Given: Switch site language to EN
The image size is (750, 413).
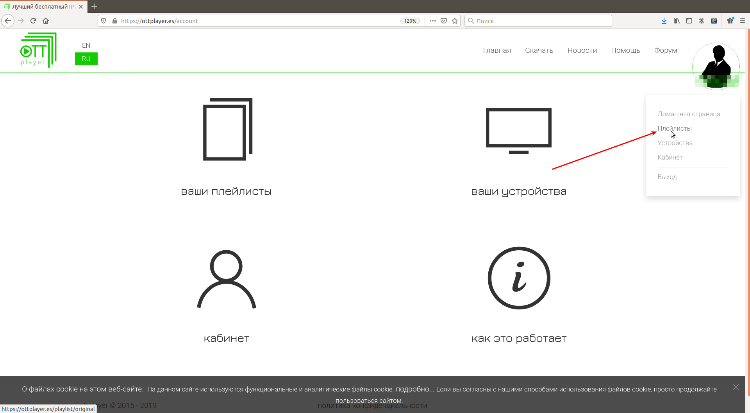Looking at the screenshot, I should 86,45.
